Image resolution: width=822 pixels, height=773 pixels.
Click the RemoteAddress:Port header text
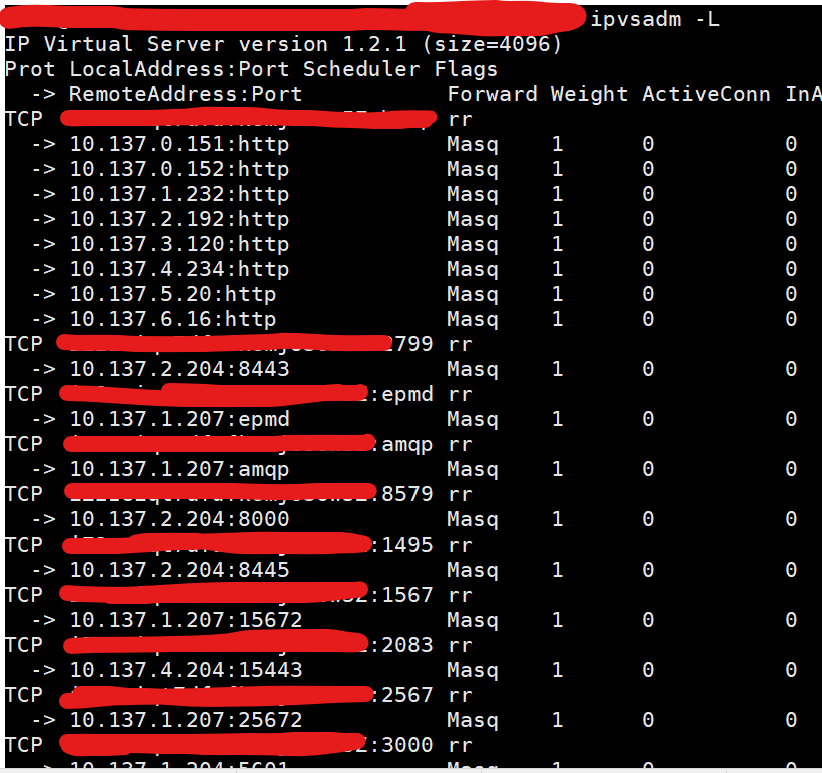[x=185, y=94]
